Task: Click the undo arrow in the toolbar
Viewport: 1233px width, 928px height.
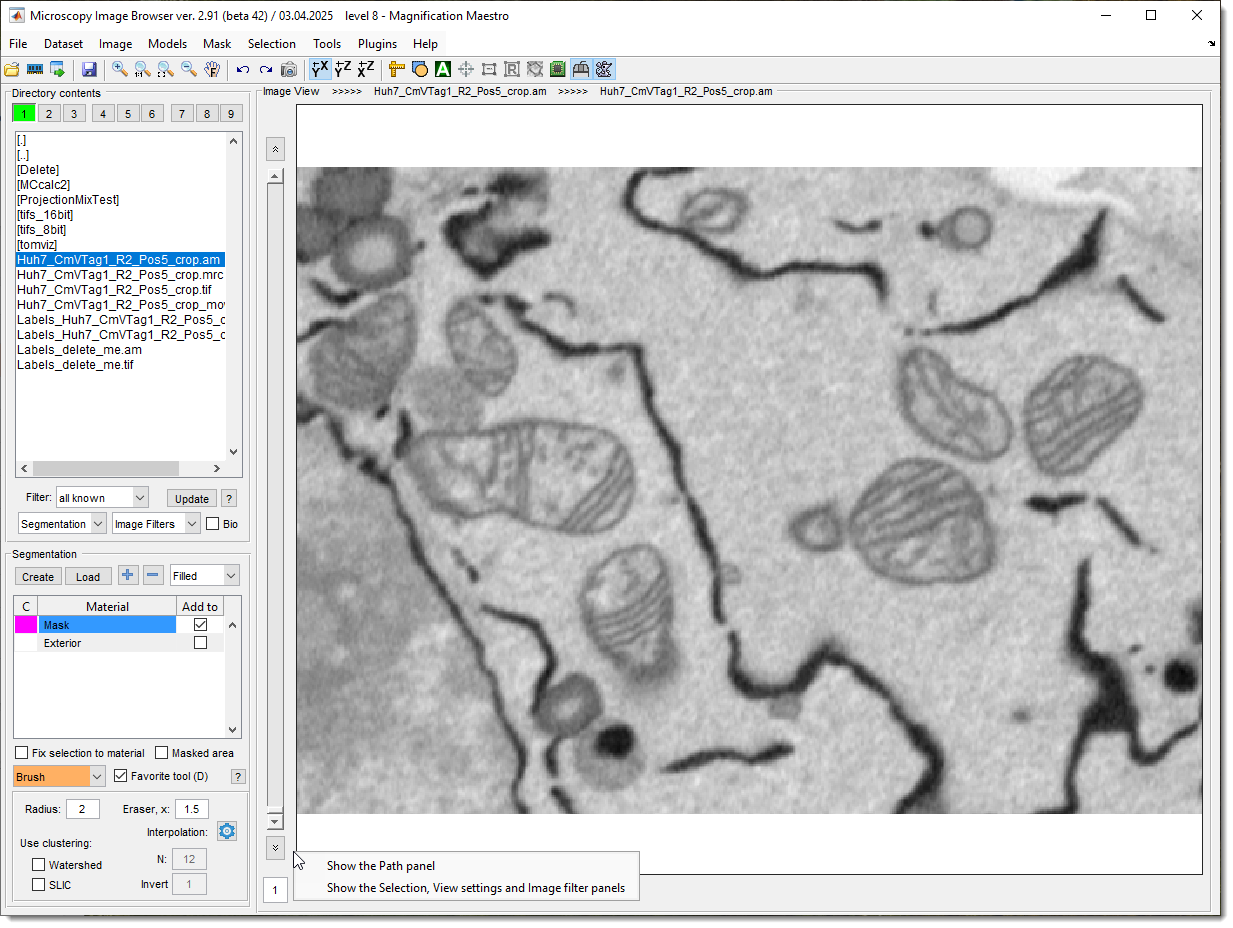Action: (242, 69)
